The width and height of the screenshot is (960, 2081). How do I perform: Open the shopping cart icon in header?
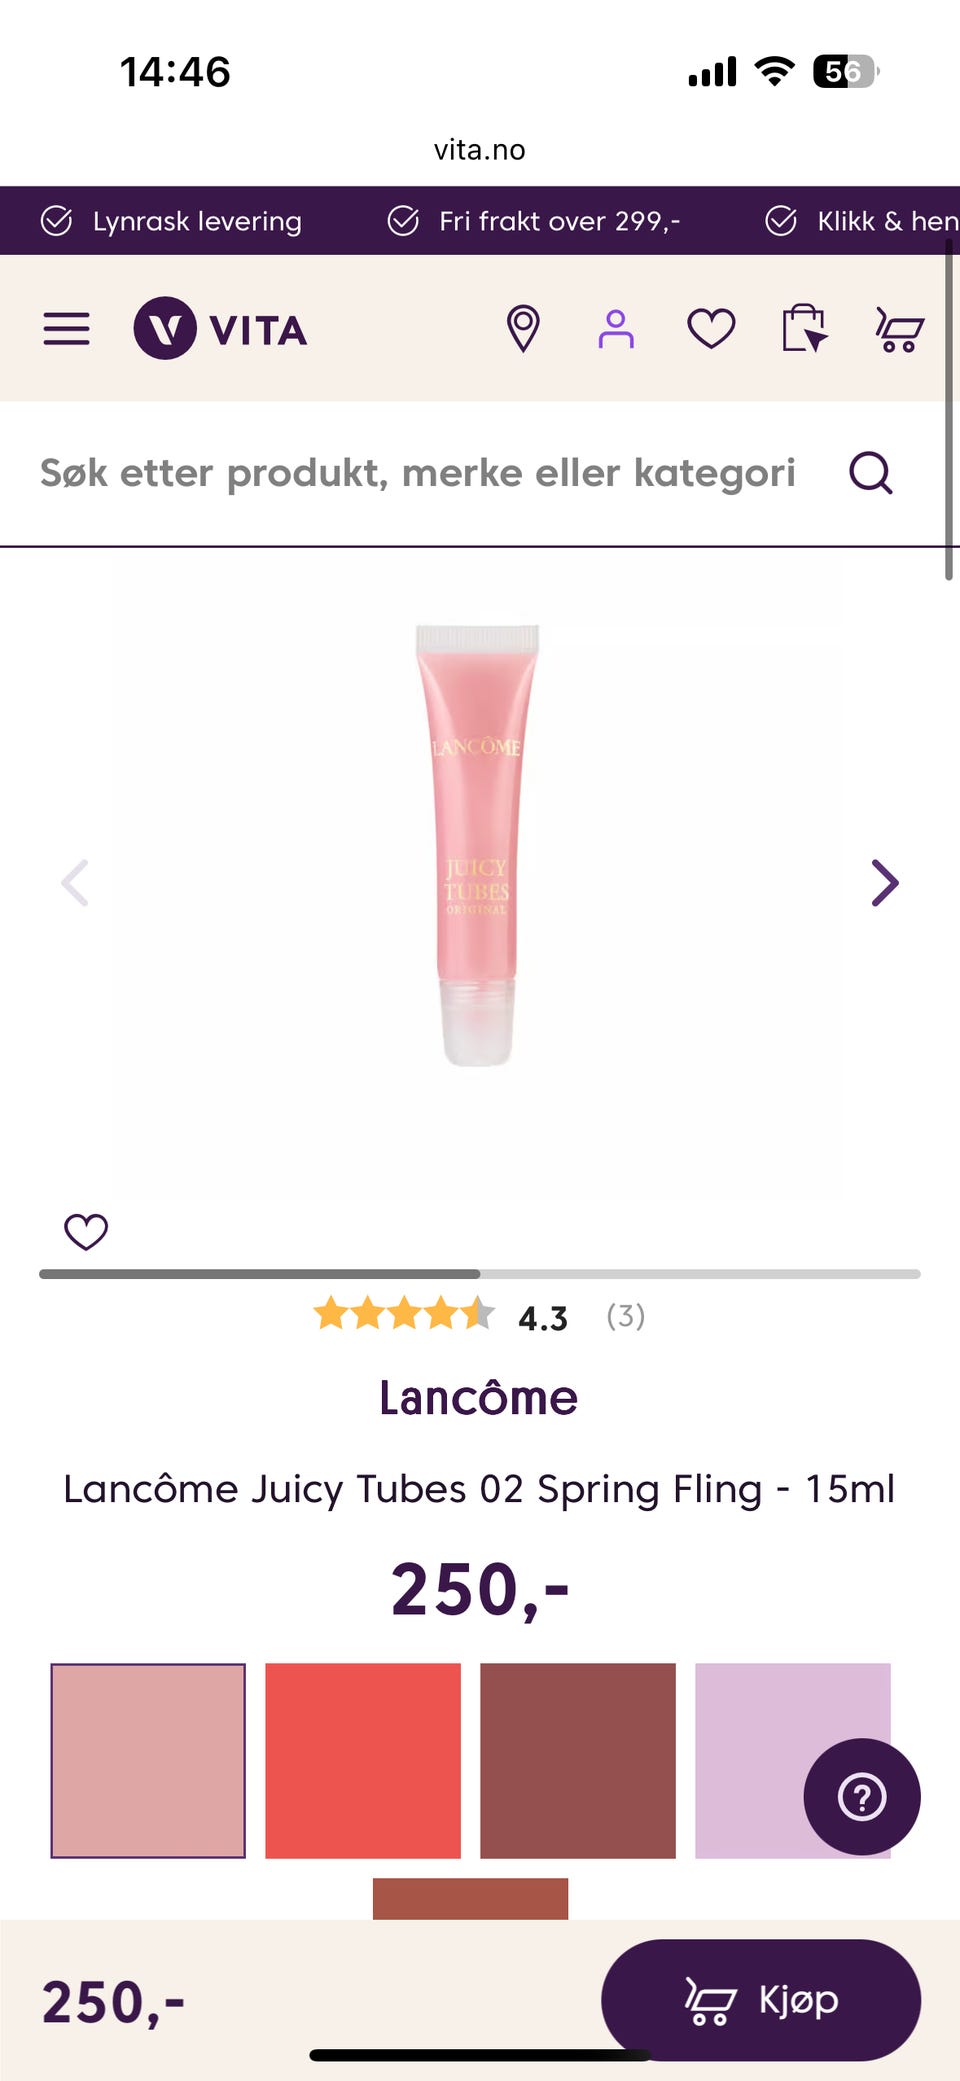(x=899, y=329)
